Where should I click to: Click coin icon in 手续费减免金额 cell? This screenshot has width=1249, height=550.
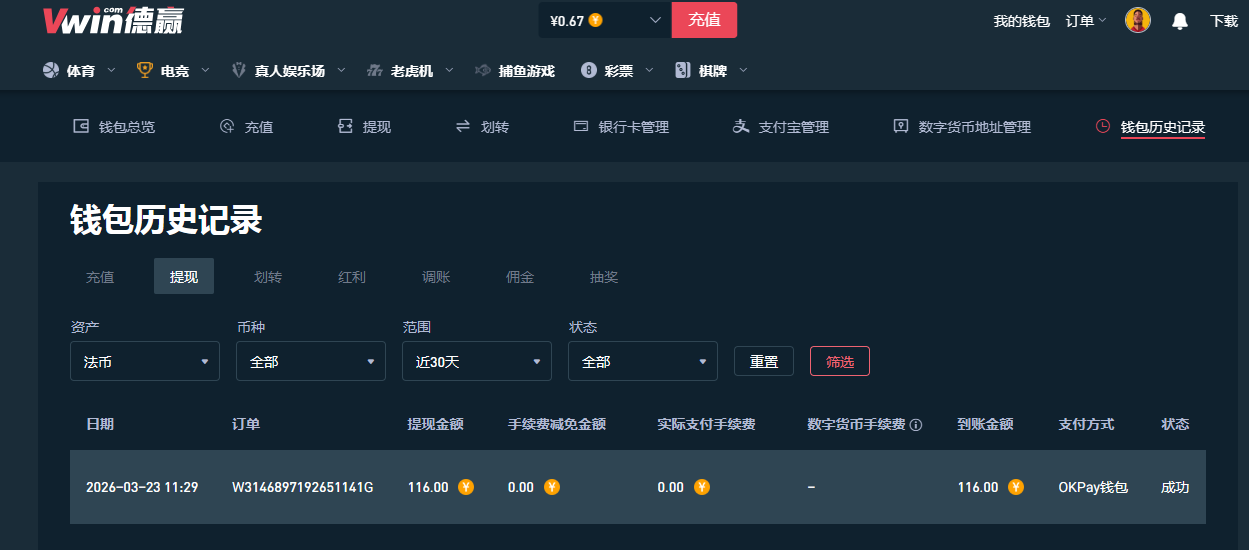[x=552, y=487]
